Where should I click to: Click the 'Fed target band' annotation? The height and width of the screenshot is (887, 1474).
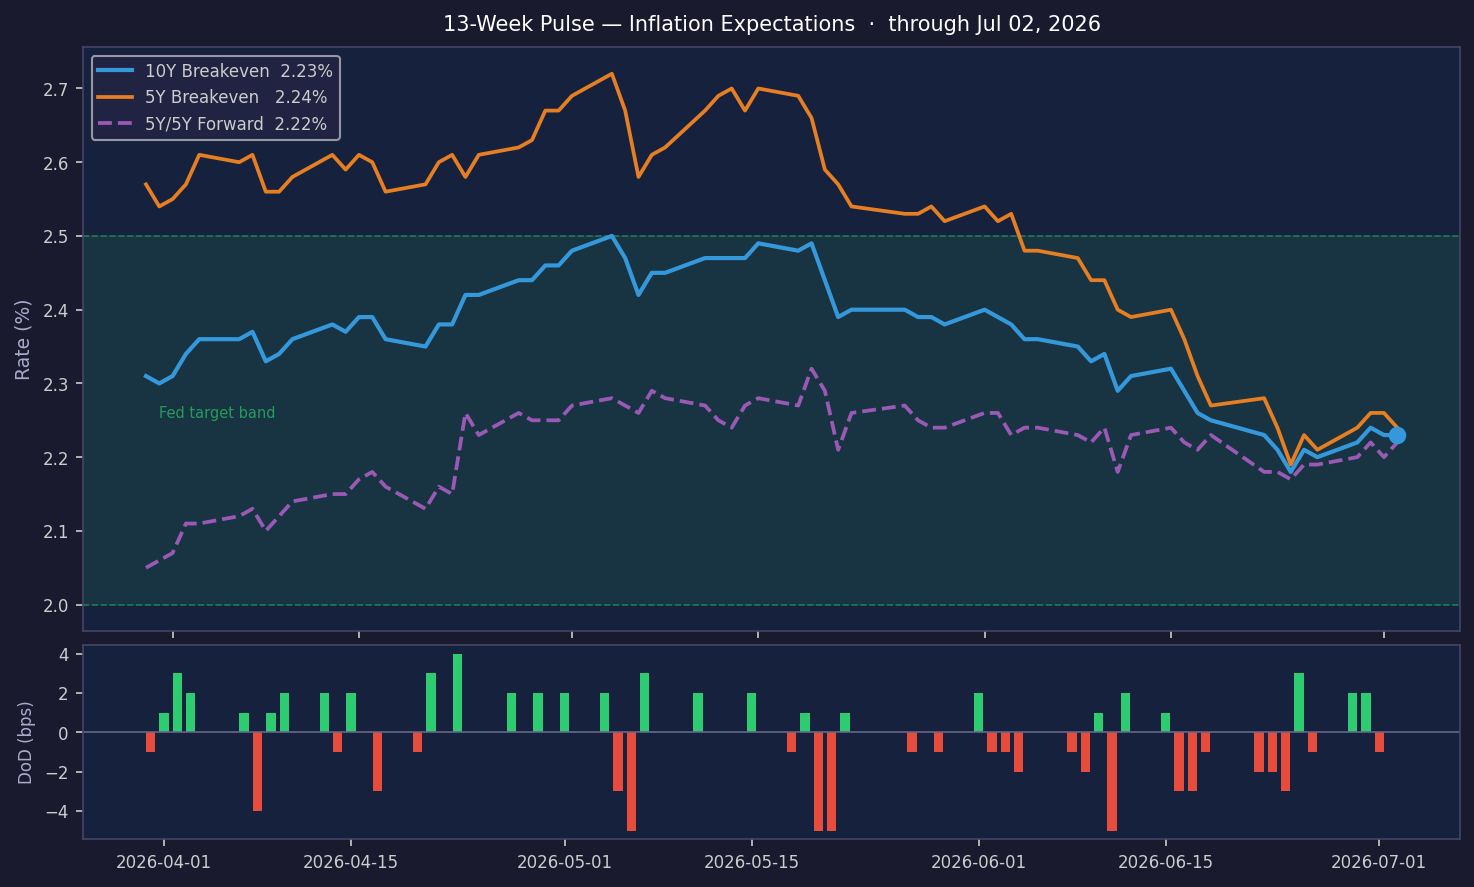point(217,413)
